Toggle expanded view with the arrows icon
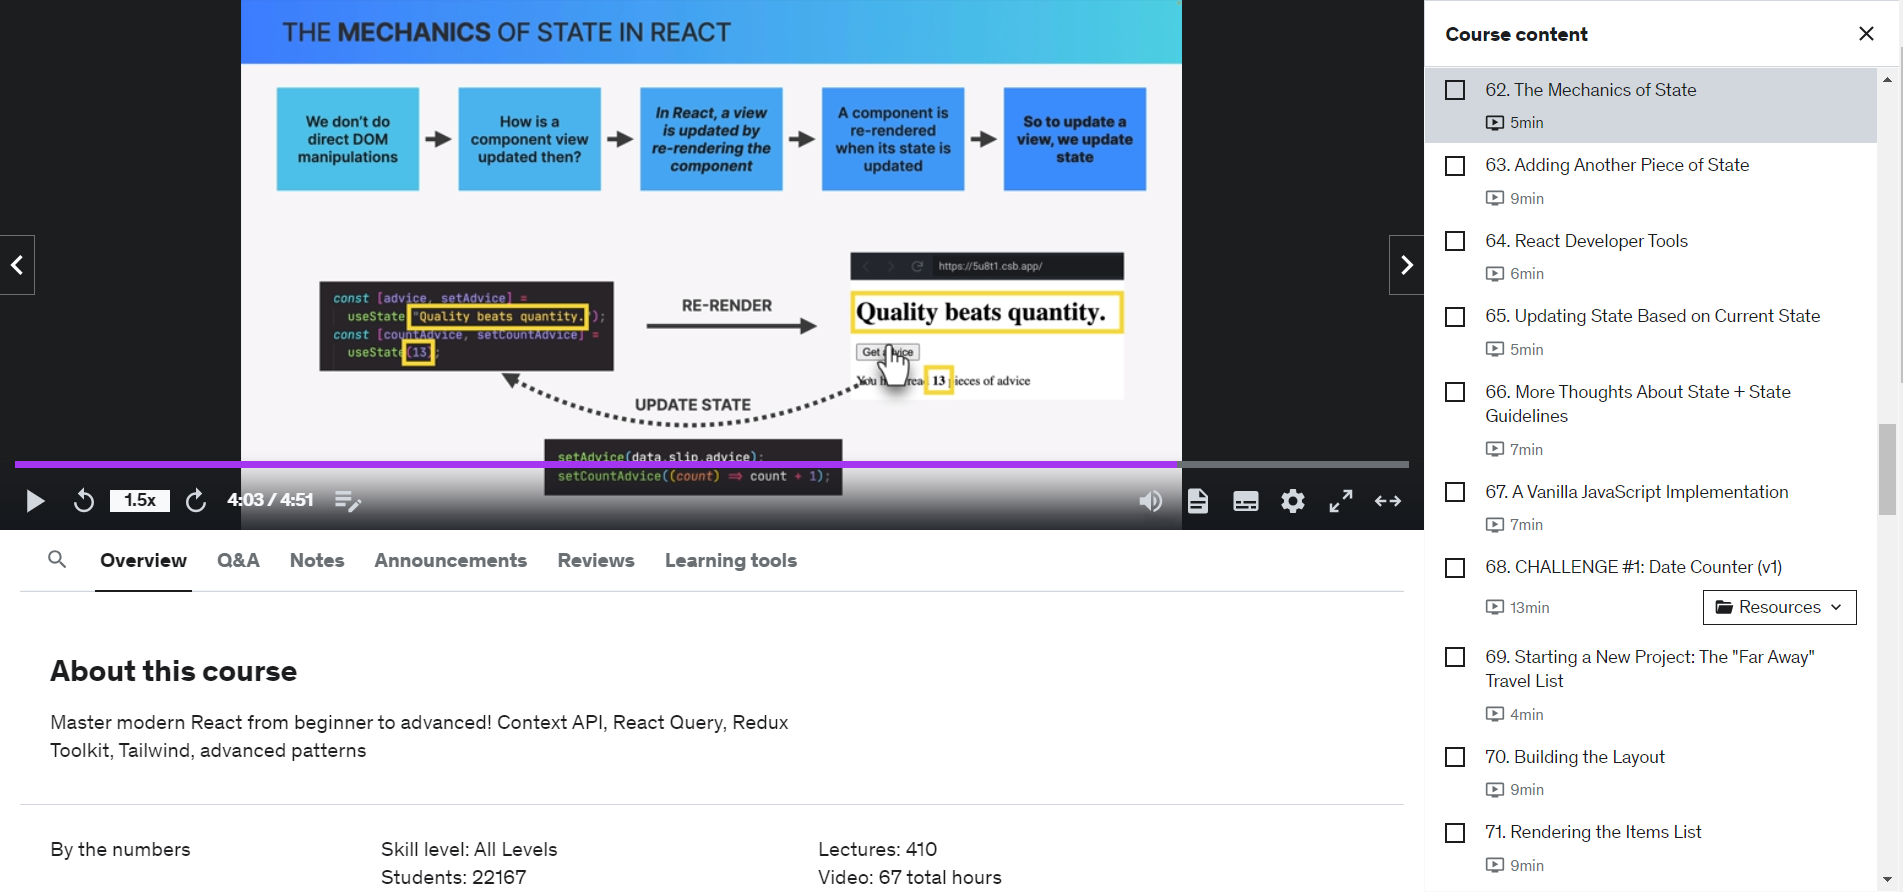The image size is (1903, 892). pos(1388,501)
